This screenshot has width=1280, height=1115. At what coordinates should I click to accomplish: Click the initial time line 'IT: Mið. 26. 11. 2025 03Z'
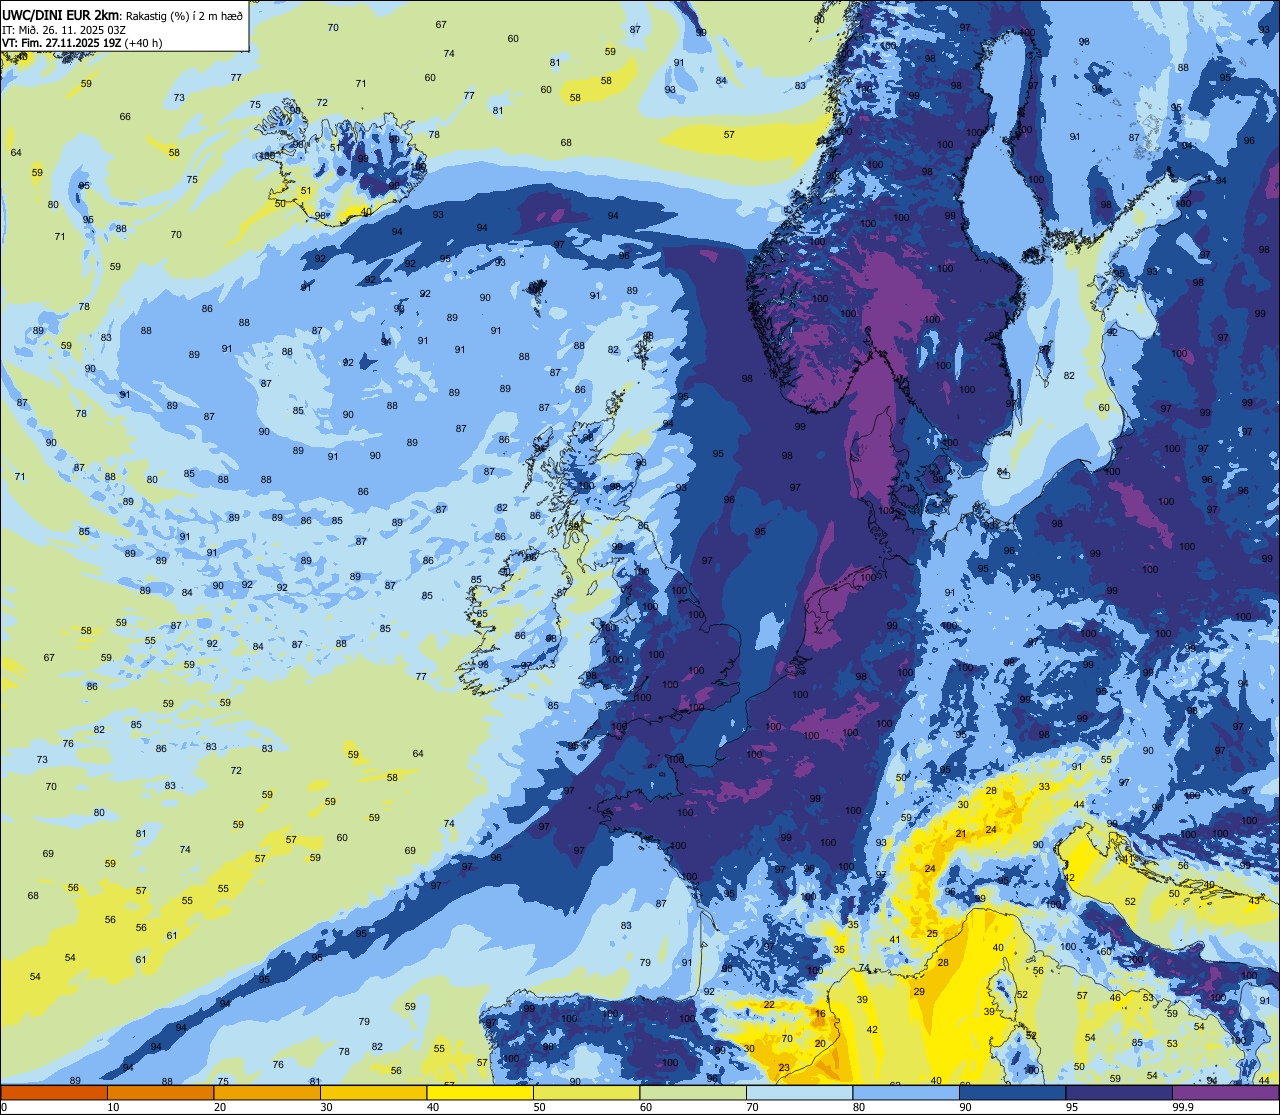tap(66, 29)
